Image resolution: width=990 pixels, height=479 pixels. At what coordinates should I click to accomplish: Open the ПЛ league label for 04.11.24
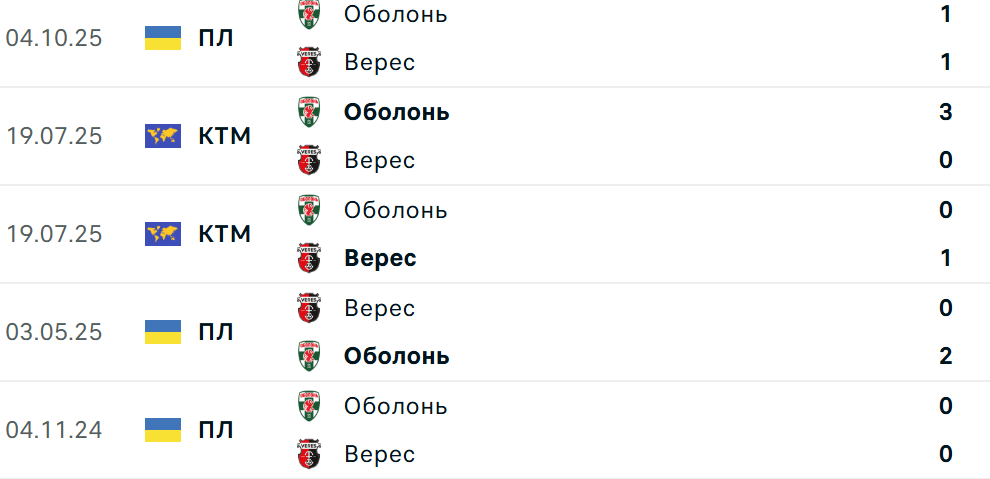click(216, 430)
